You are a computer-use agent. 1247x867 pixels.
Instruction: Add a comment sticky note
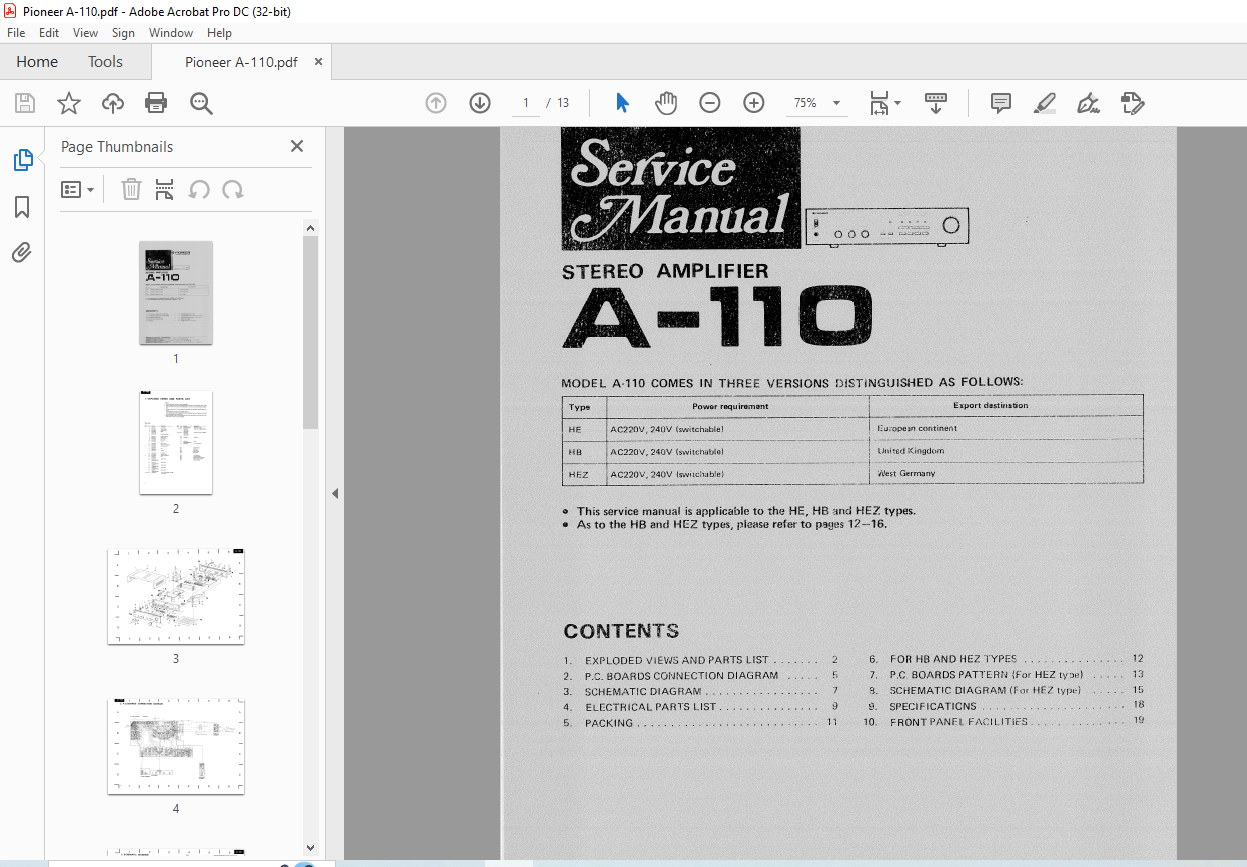point(1001,103)
